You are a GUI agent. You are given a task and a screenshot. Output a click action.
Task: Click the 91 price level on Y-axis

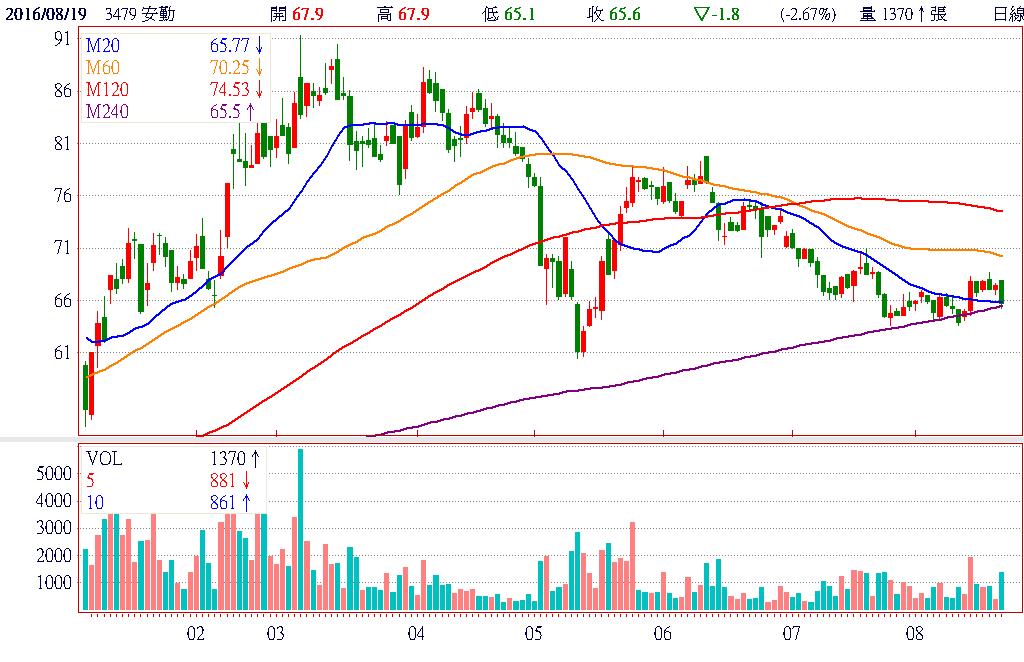click(62, 38)
